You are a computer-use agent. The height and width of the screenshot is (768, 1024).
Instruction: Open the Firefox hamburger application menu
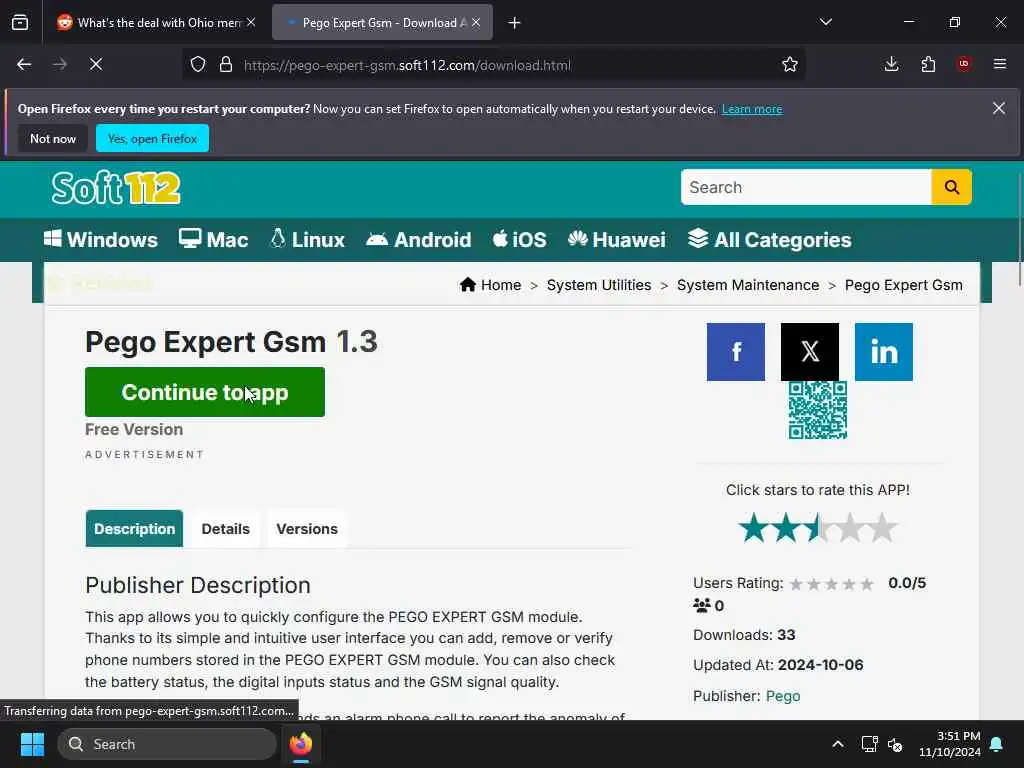click(1000, 64)
